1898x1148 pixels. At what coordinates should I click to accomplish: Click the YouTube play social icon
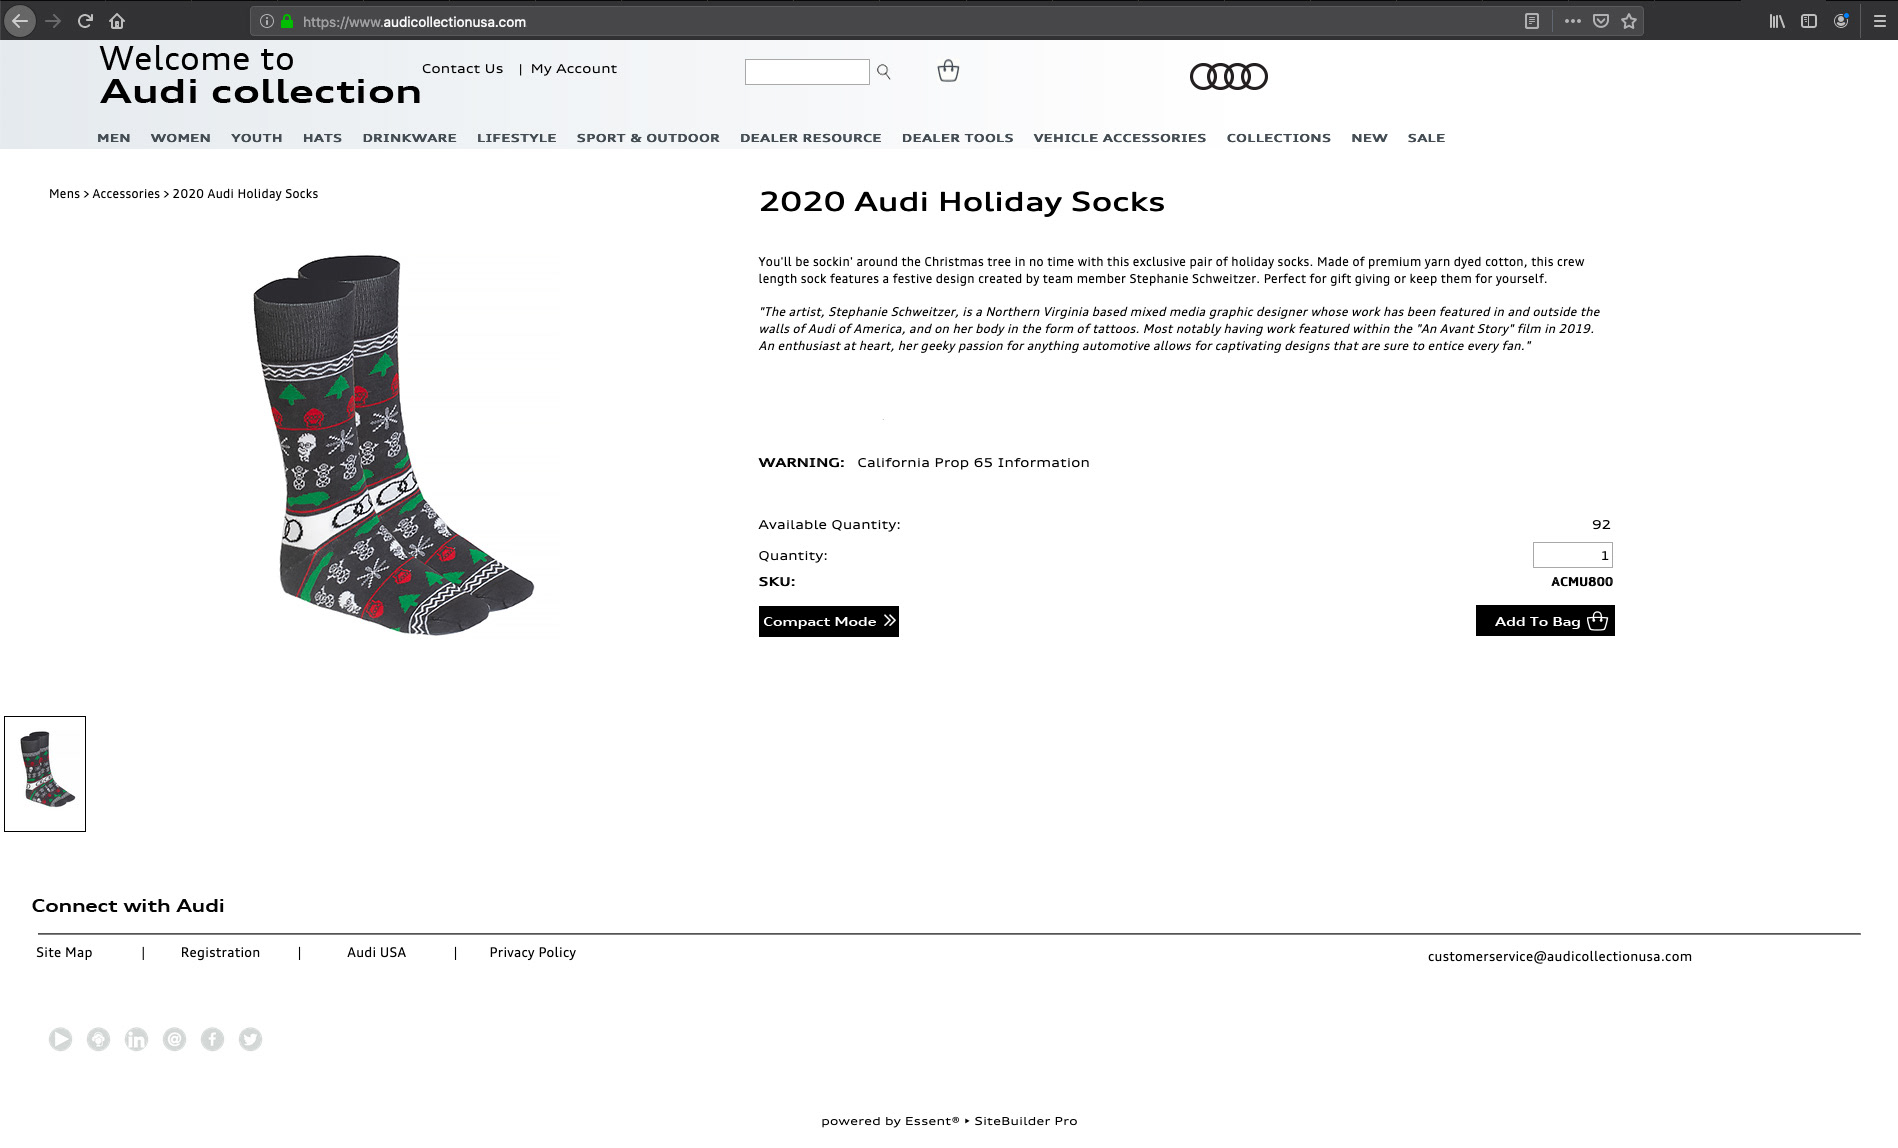pos(60,1039)
